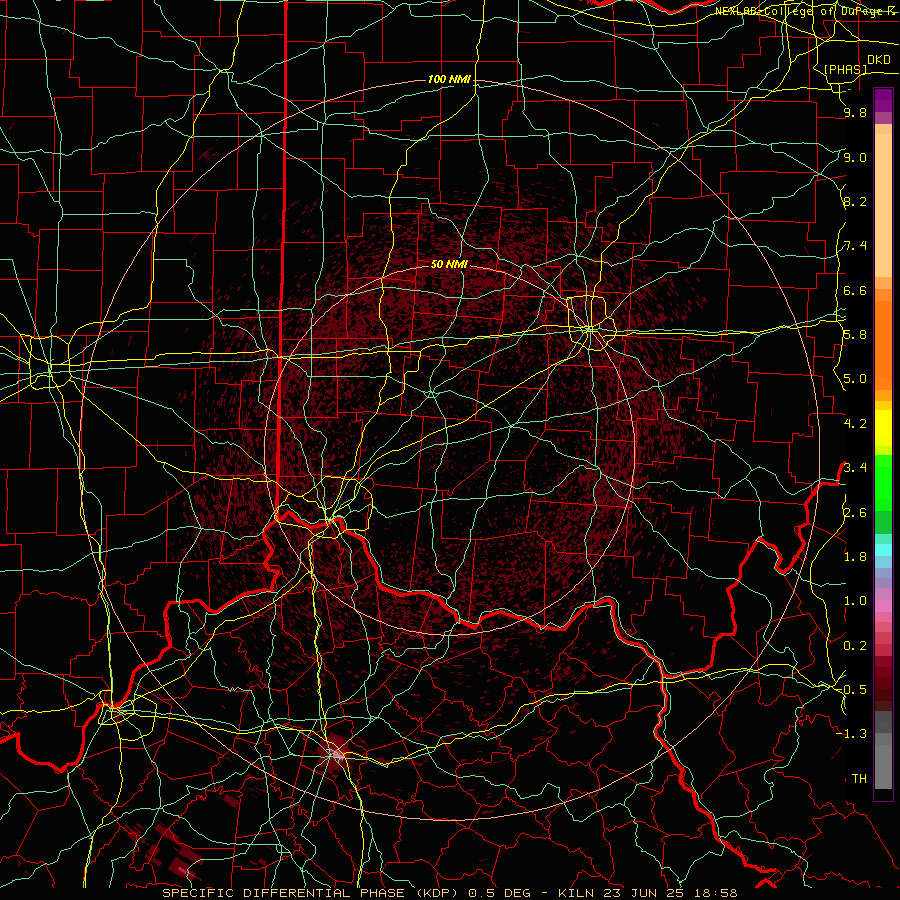Viewport: 900px width, 900px height.
Task: Click the "23 JUN 25 18:58" timestamp
Action: pyautogui.click(x=670, y=893)
